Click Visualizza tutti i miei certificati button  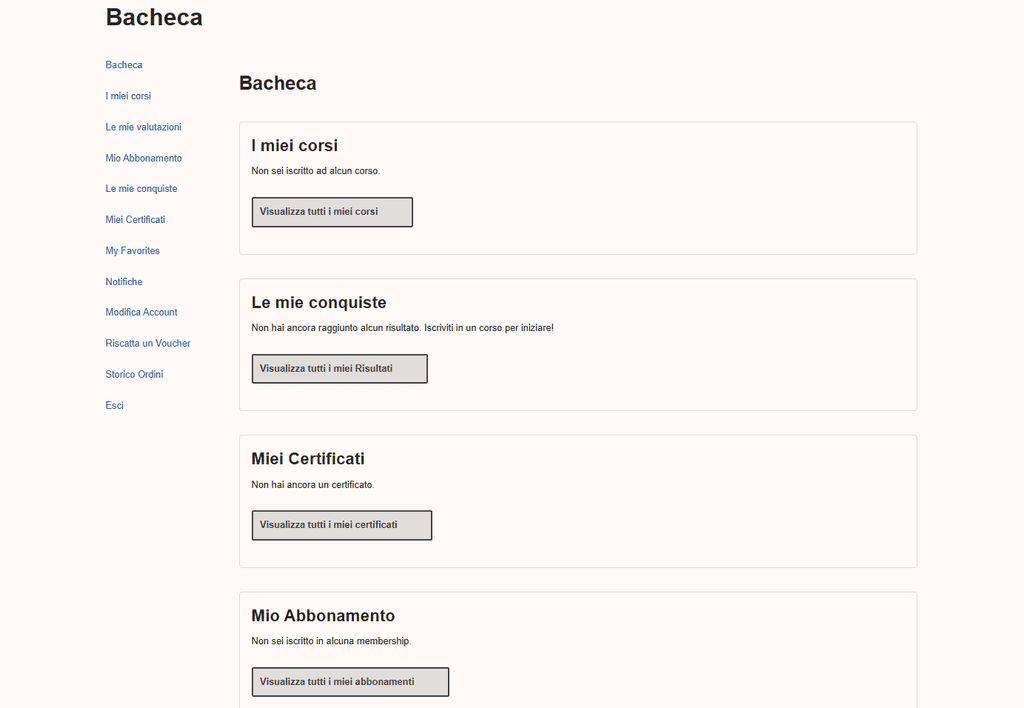click(342, 525)
